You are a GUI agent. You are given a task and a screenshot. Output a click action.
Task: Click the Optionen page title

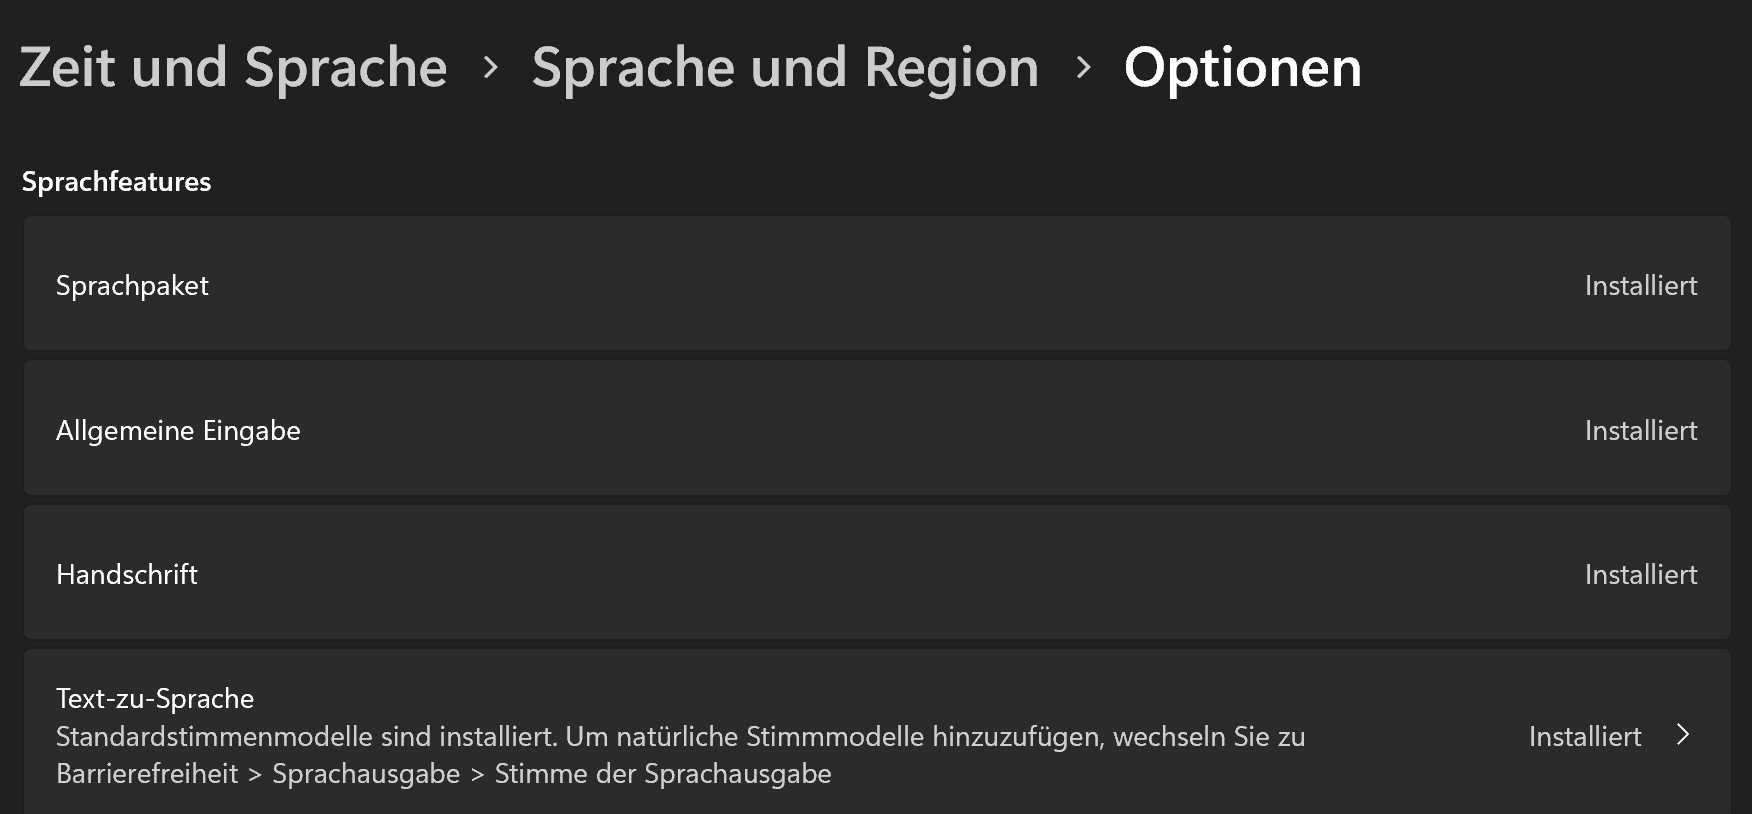(x=1242, y=68)
